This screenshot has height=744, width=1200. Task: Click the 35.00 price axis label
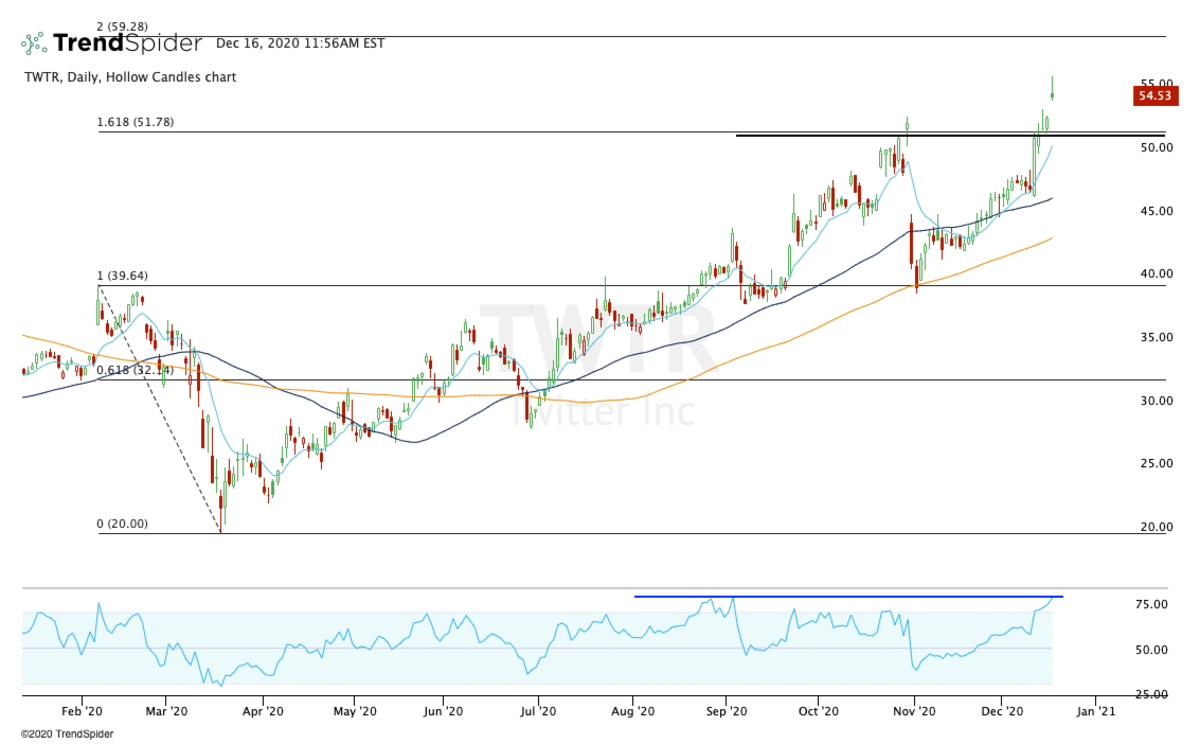click(x=1156, y=337)
